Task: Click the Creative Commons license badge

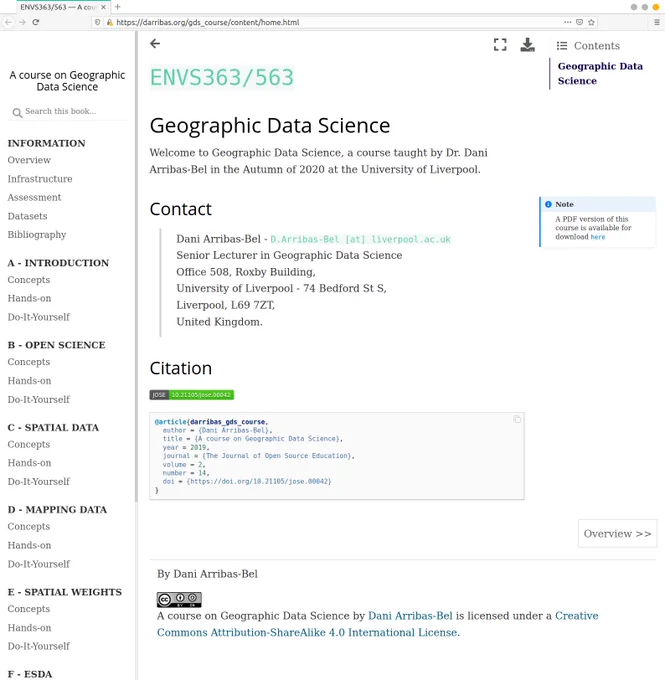Action: pos(179,599)
